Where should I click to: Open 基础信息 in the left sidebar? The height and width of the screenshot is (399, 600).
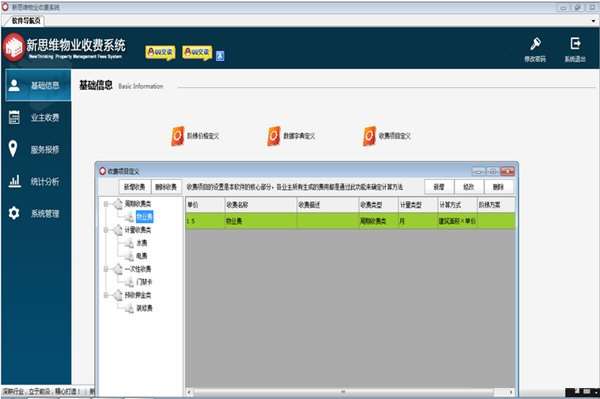[38, 85]
